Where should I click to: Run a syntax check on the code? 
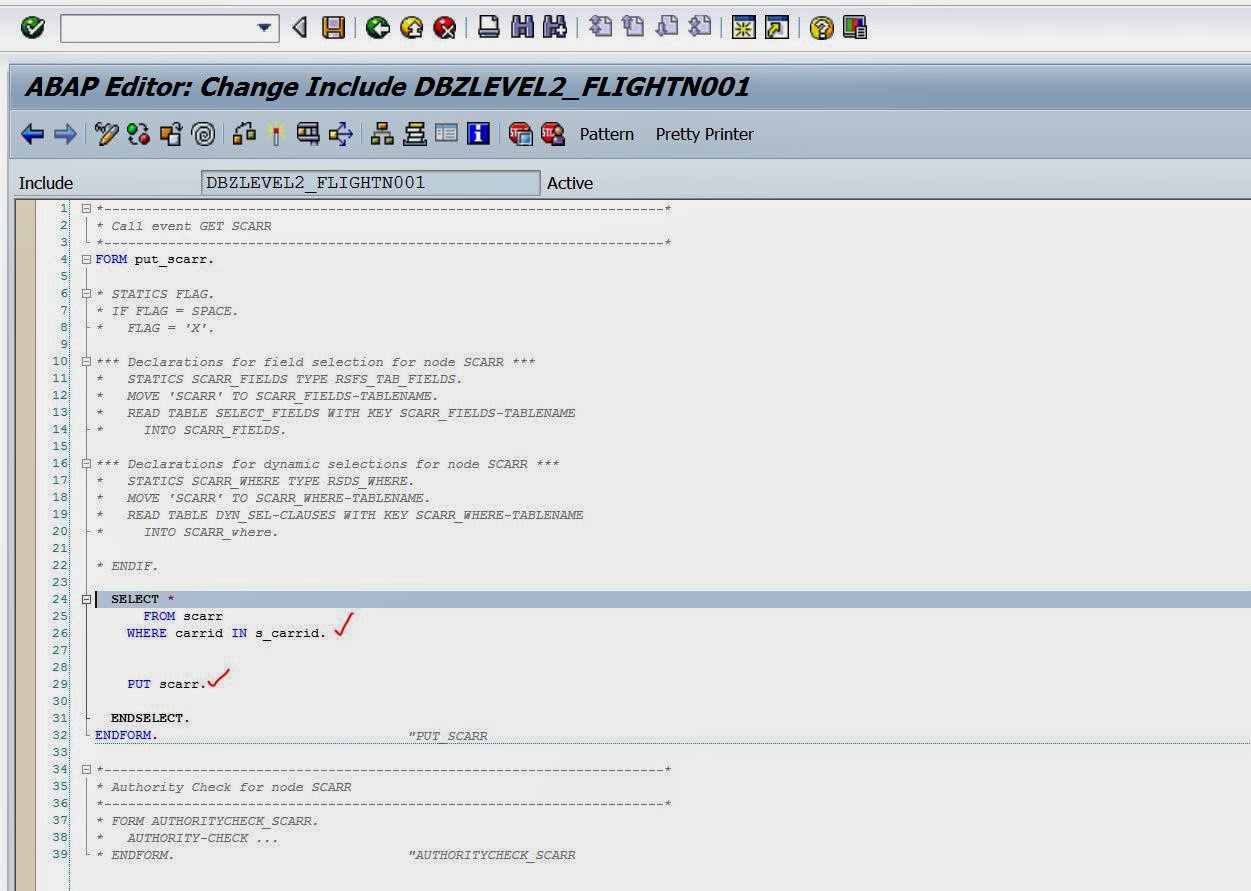(140, 134)
